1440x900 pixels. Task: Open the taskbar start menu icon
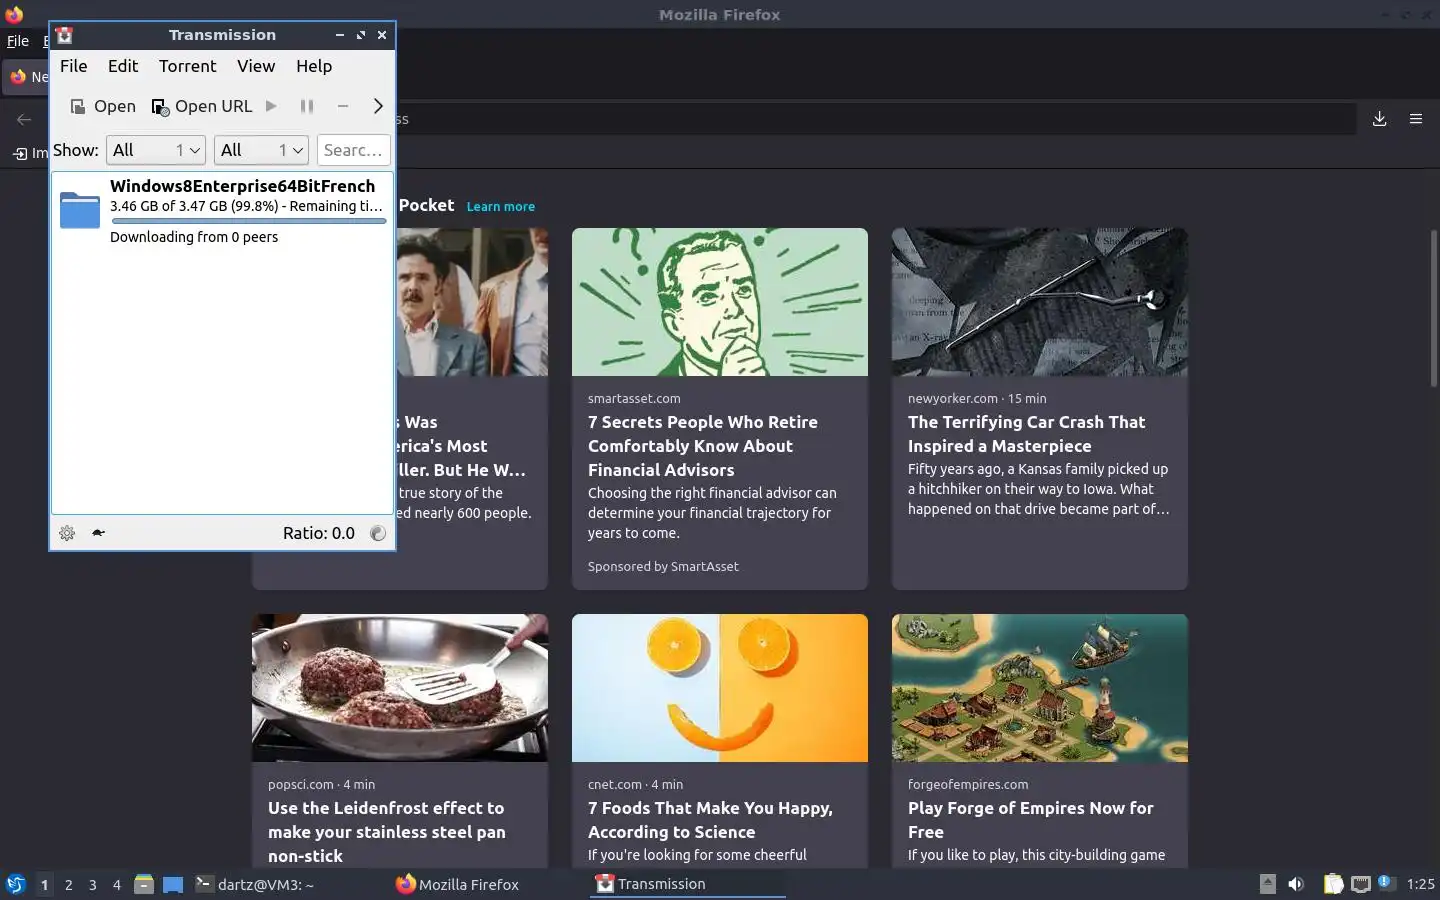[16, 884]
